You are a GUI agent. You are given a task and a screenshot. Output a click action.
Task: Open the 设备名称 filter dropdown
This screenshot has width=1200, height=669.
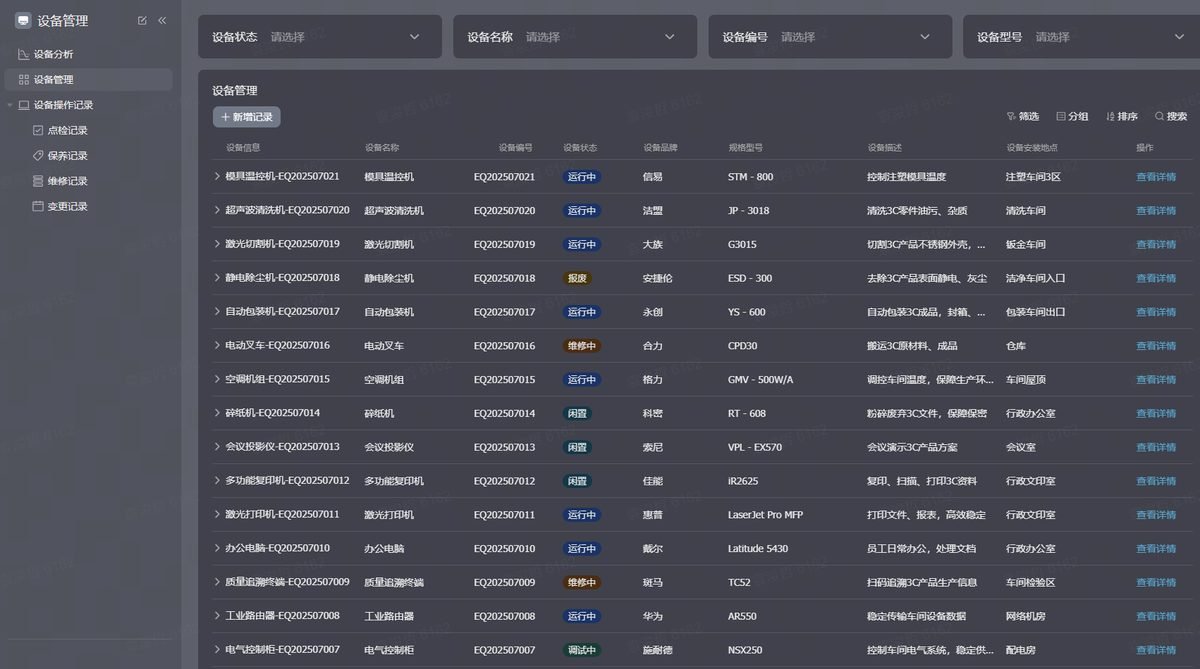[575, 37]
